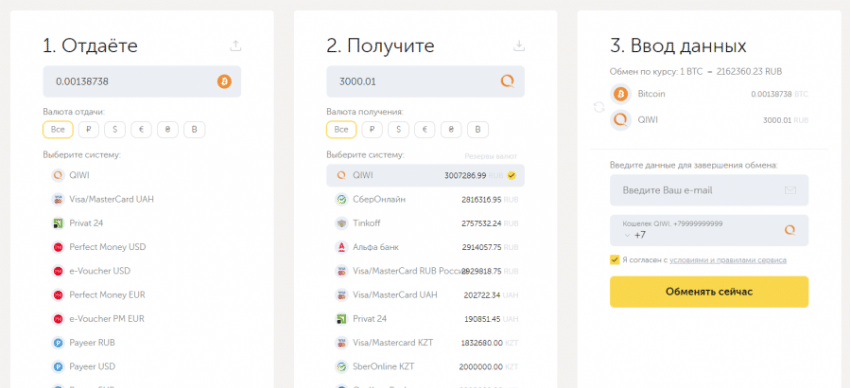Select Privat 24 in the Получите list
This screenshot has width=851, height=388.
tap(425, 319)
